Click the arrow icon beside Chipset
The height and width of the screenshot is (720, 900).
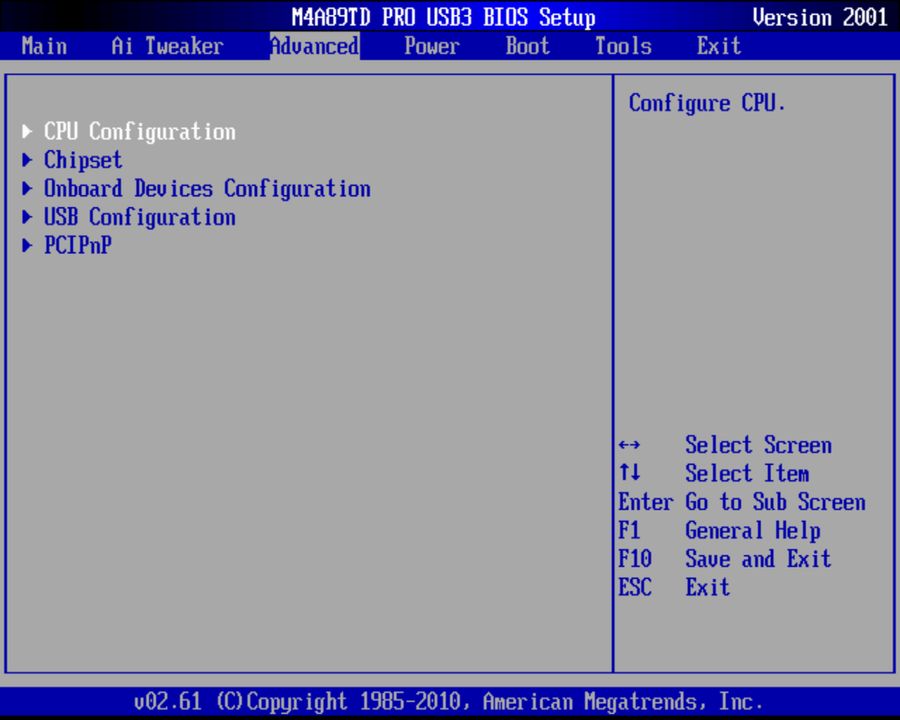[26, 160]
